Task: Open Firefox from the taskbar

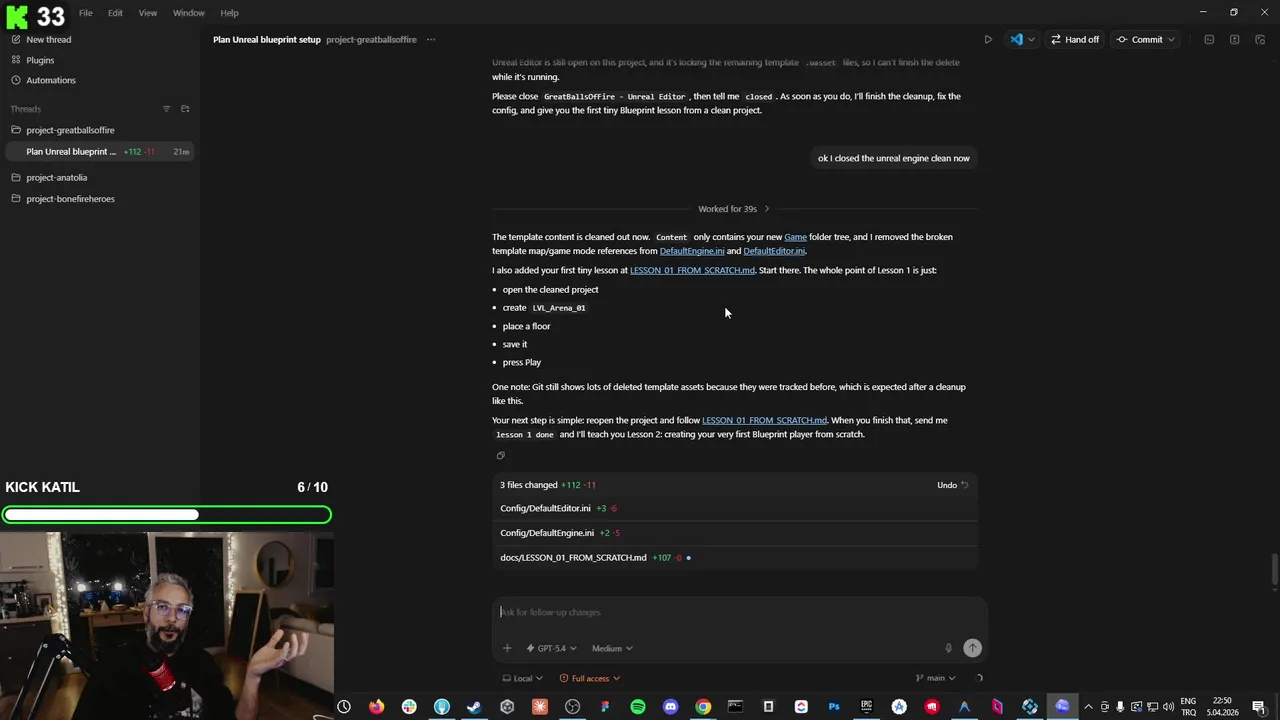Action: pos(376,707)
